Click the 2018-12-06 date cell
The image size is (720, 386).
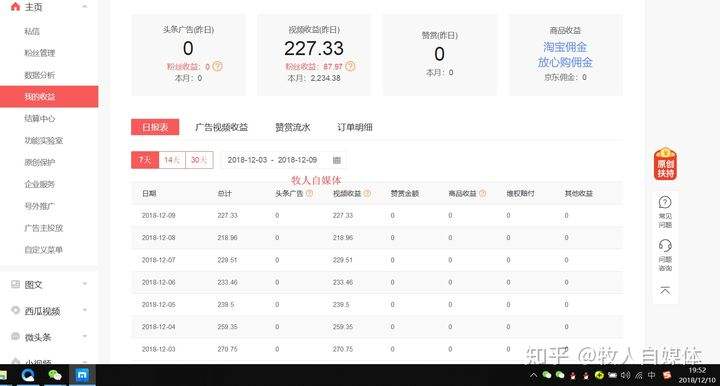[158, 282]
